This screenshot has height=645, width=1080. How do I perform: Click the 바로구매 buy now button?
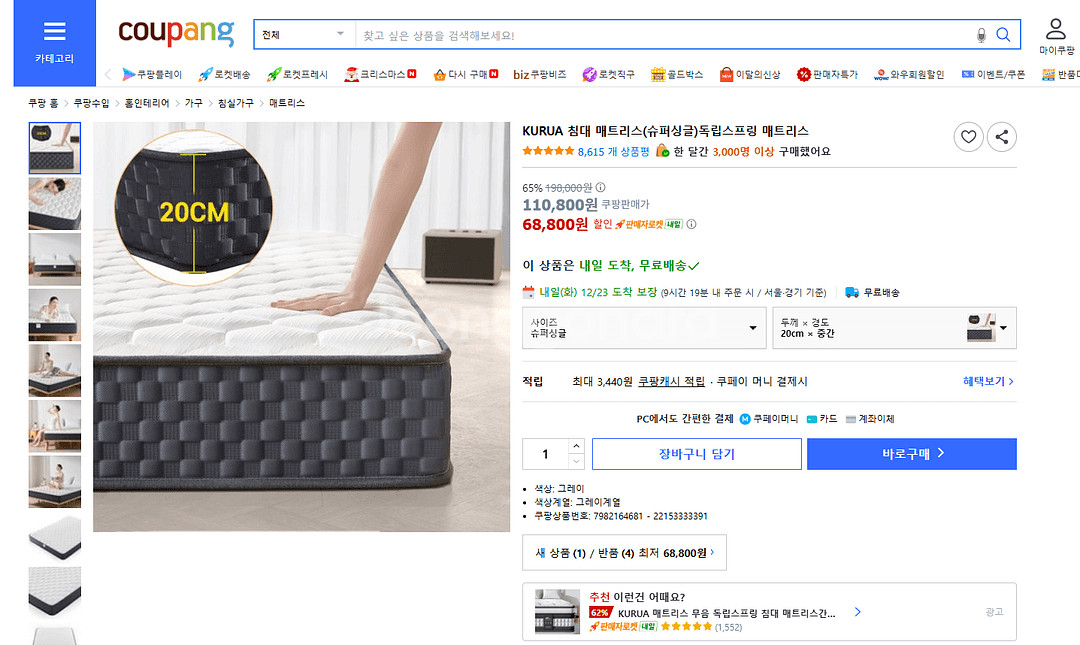click(912, 454)
